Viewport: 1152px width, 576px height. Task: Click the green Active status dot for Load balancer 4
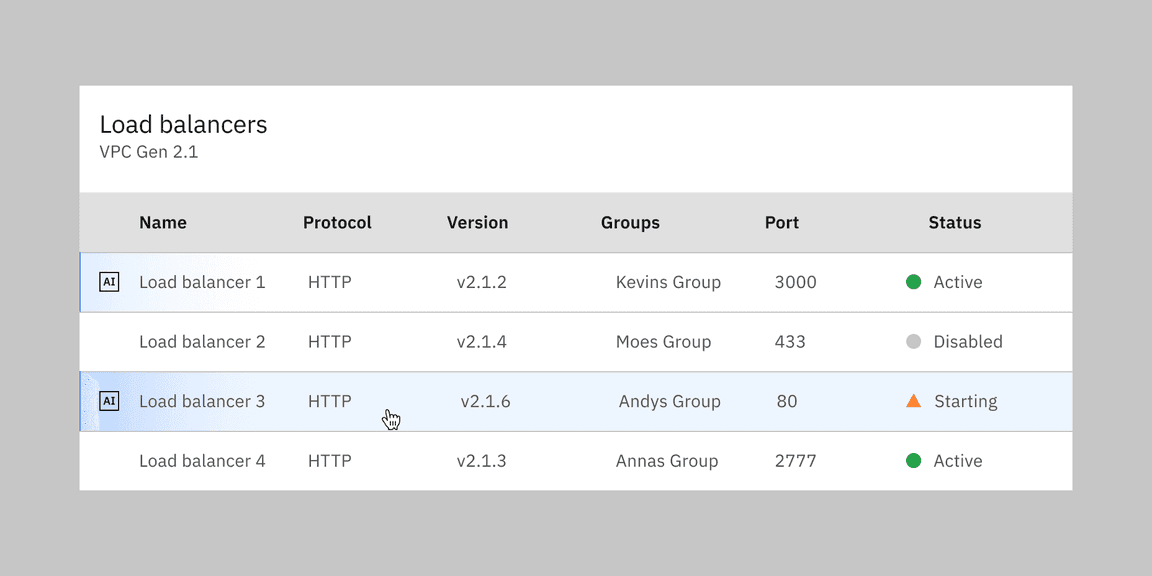(x=913, y=461)
